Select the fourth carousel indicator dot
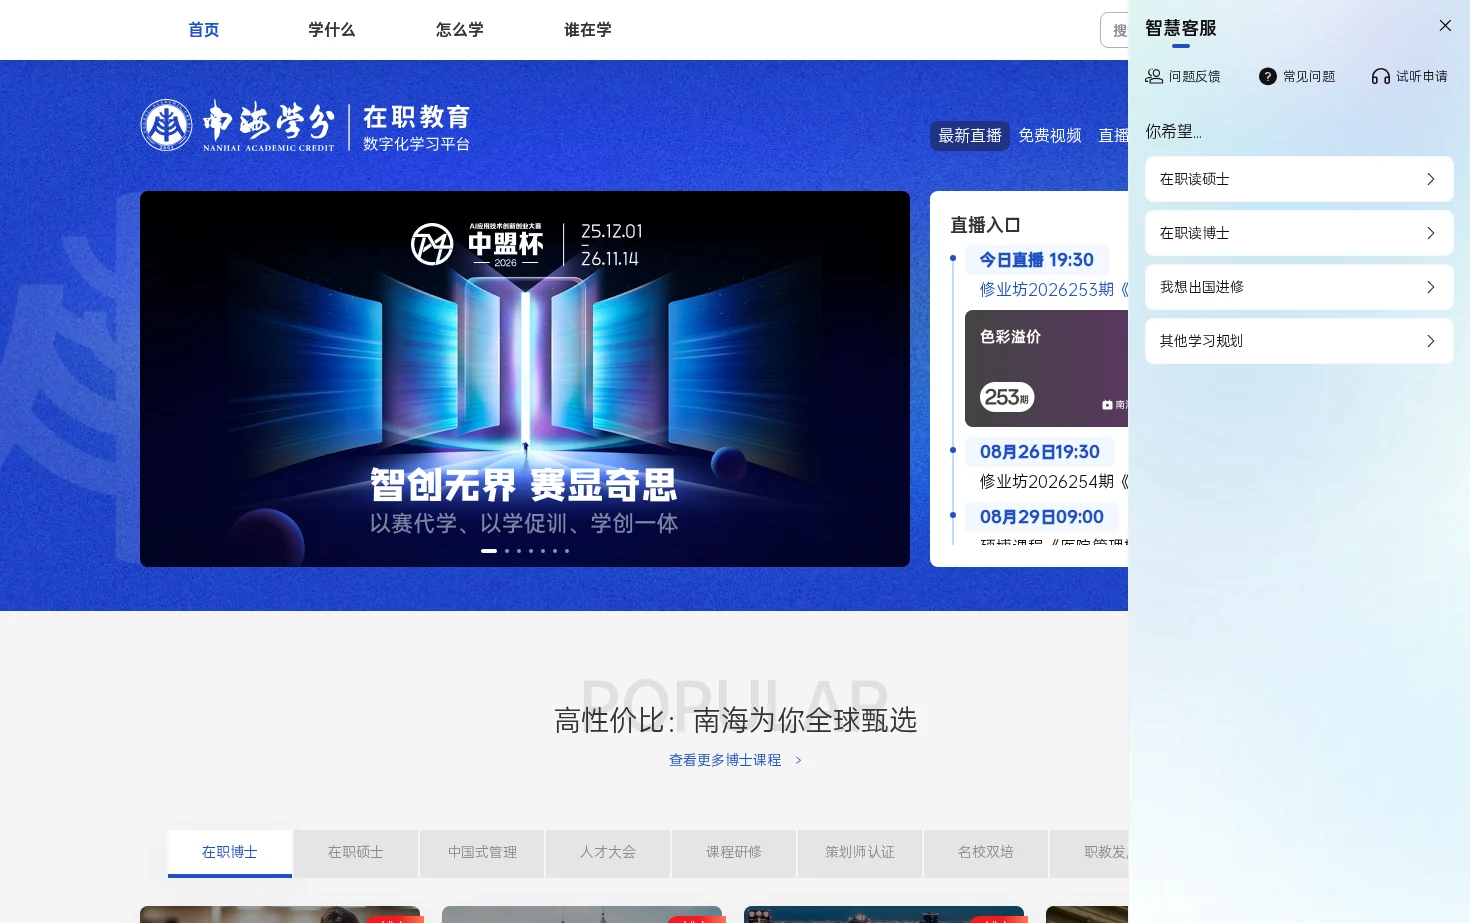The height and width of the screenshot is (923, 1470). pyautogui.click(x=531, y=551)
